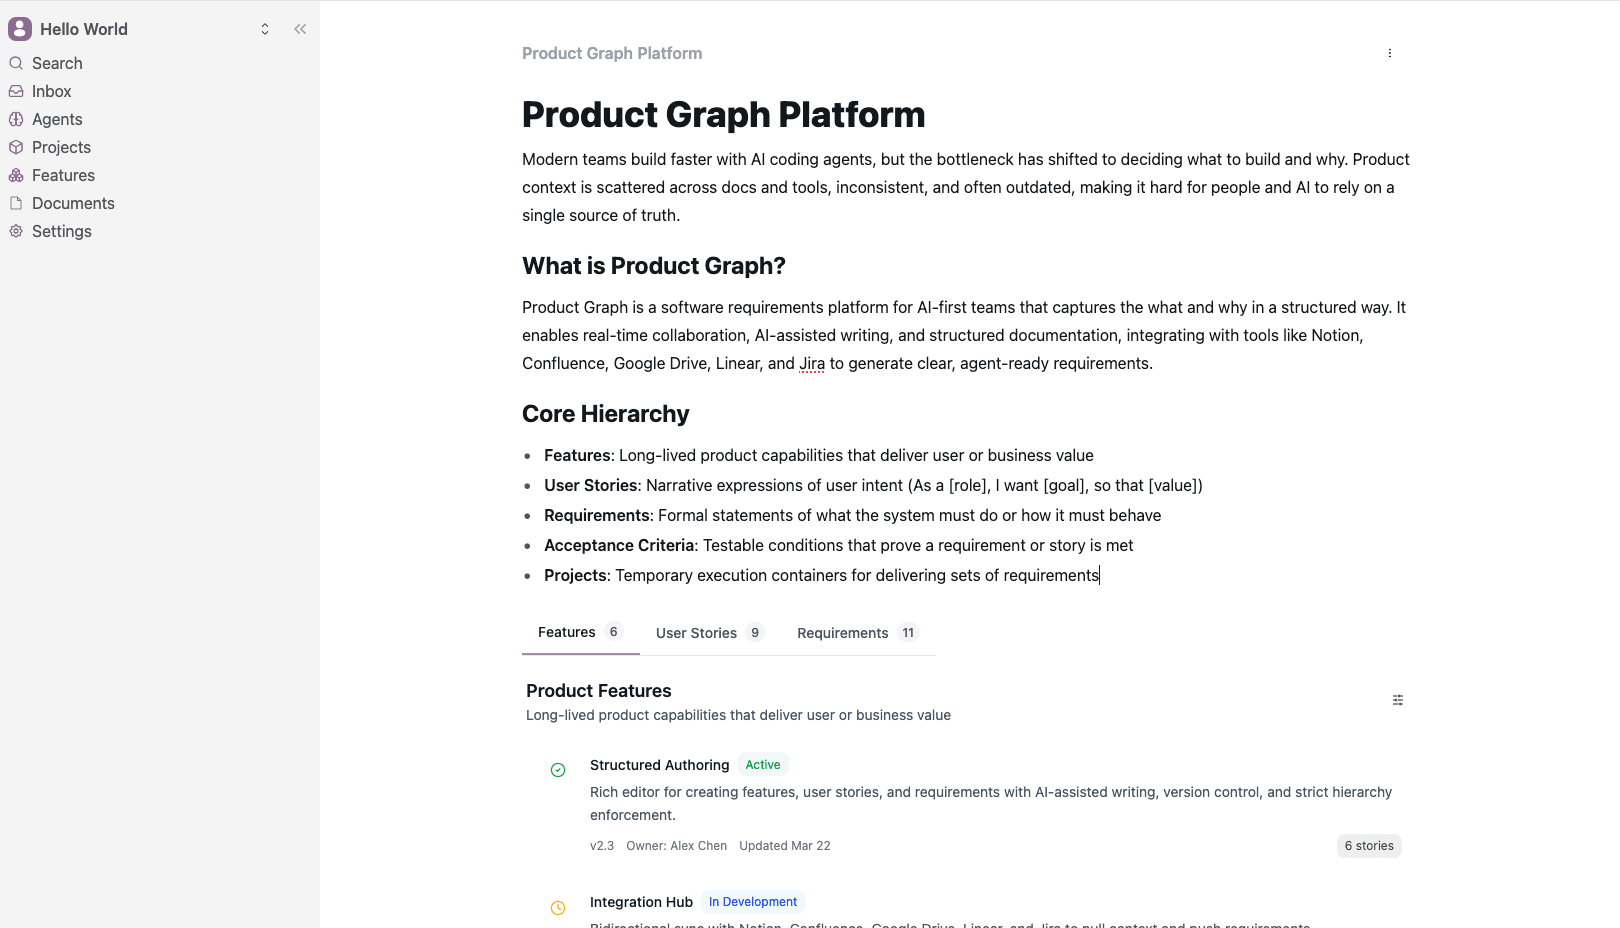Open Settings from the sidebar

click(x=62, y=231)
